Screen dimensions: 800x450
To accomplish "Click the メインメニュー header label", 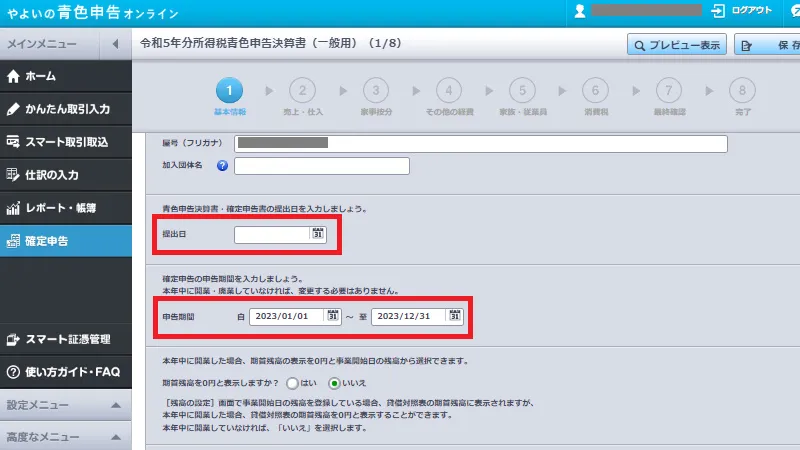I will (42, 44).
